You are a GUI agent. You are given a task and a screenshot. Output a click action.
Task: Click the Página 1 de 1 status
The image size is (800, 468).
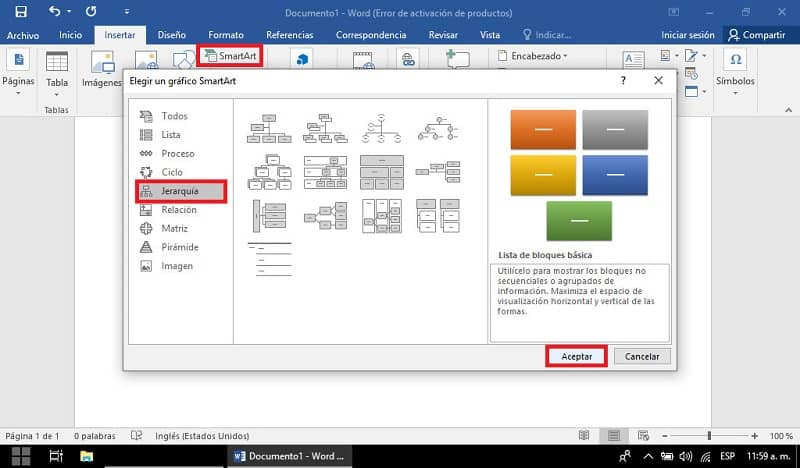pos(32,436)
